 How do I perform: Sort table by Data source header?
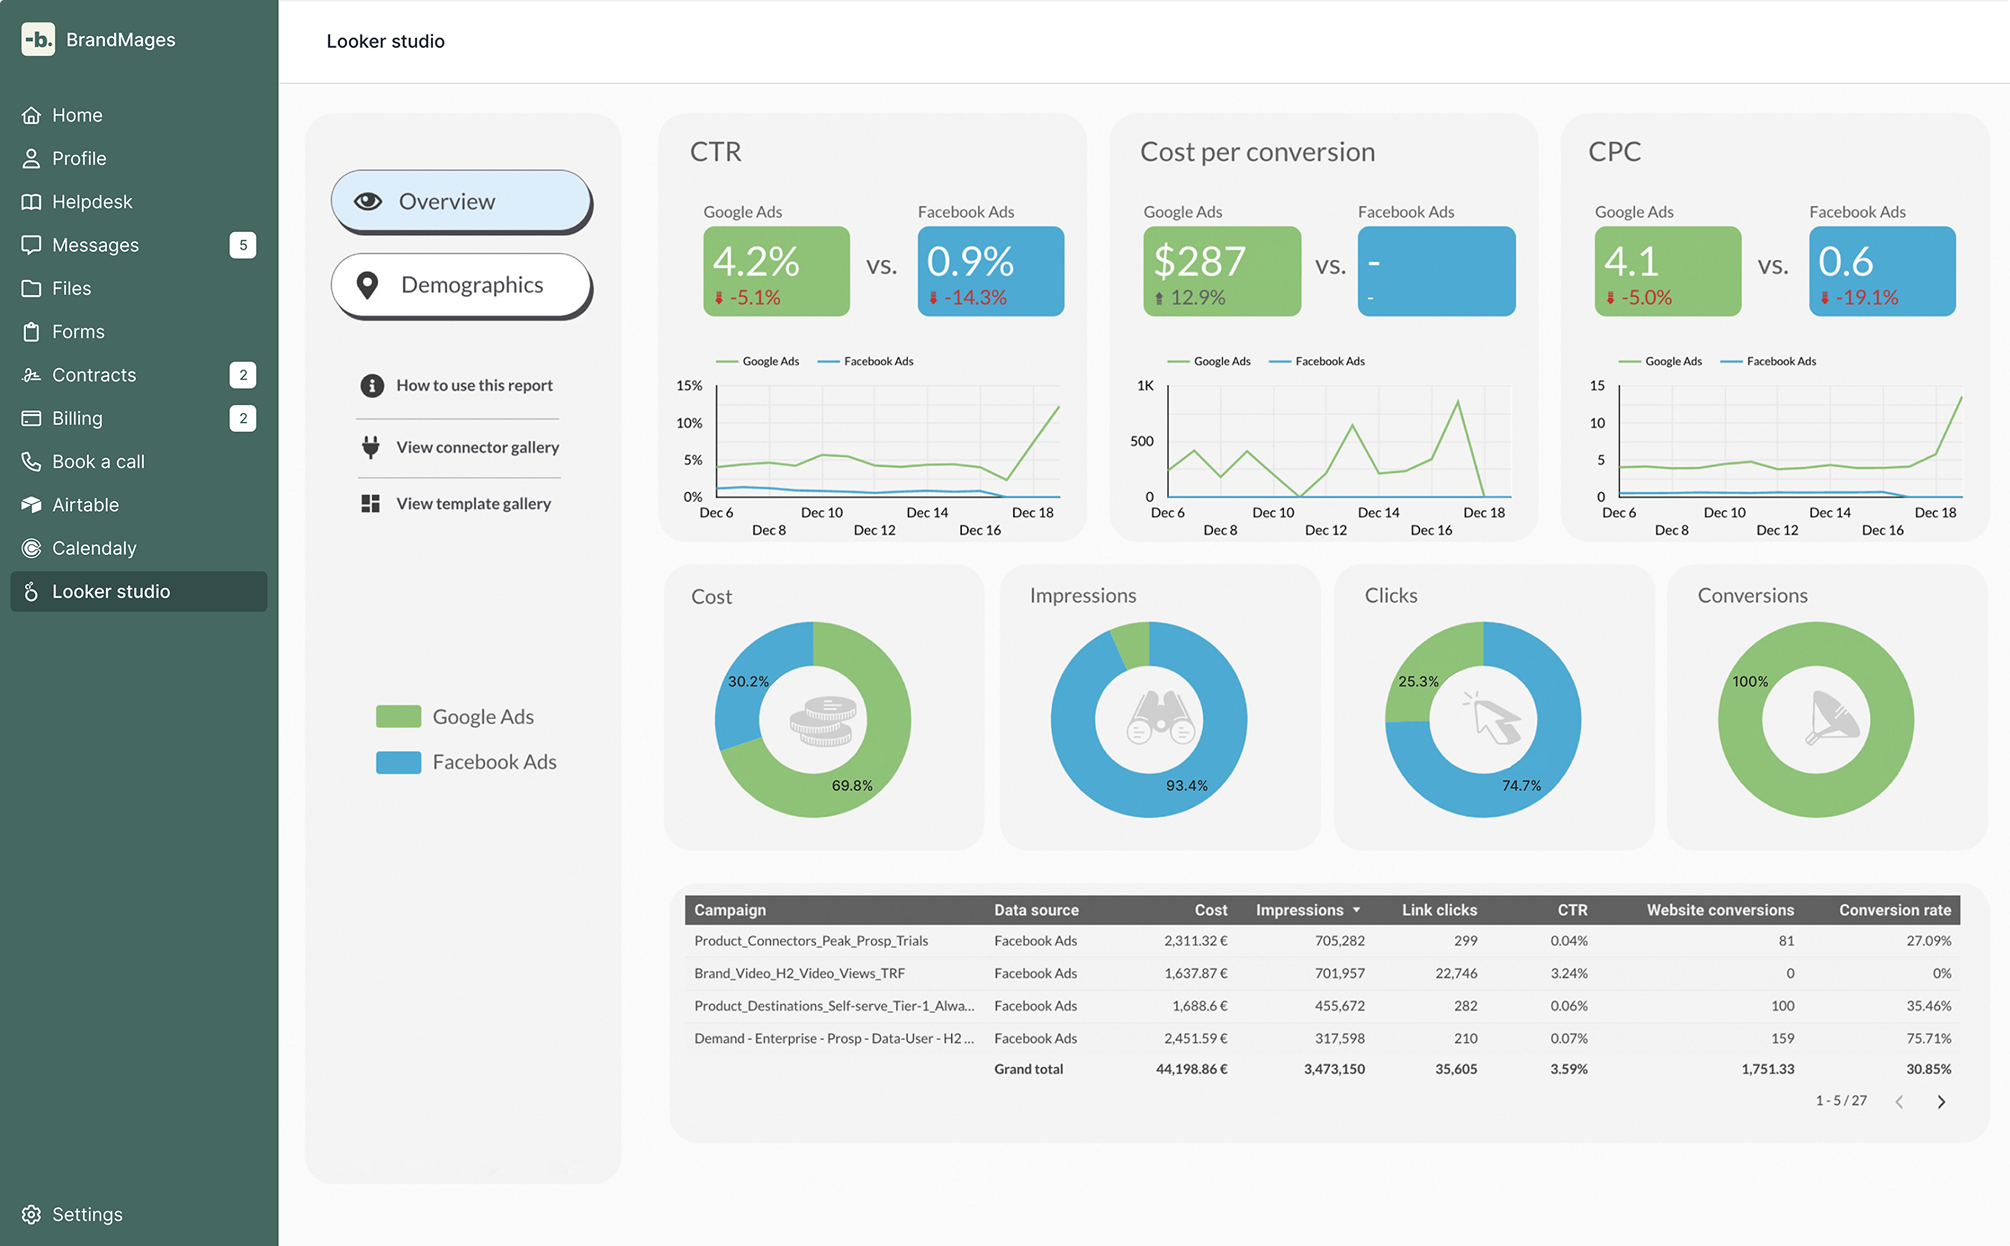point(1036,910)
